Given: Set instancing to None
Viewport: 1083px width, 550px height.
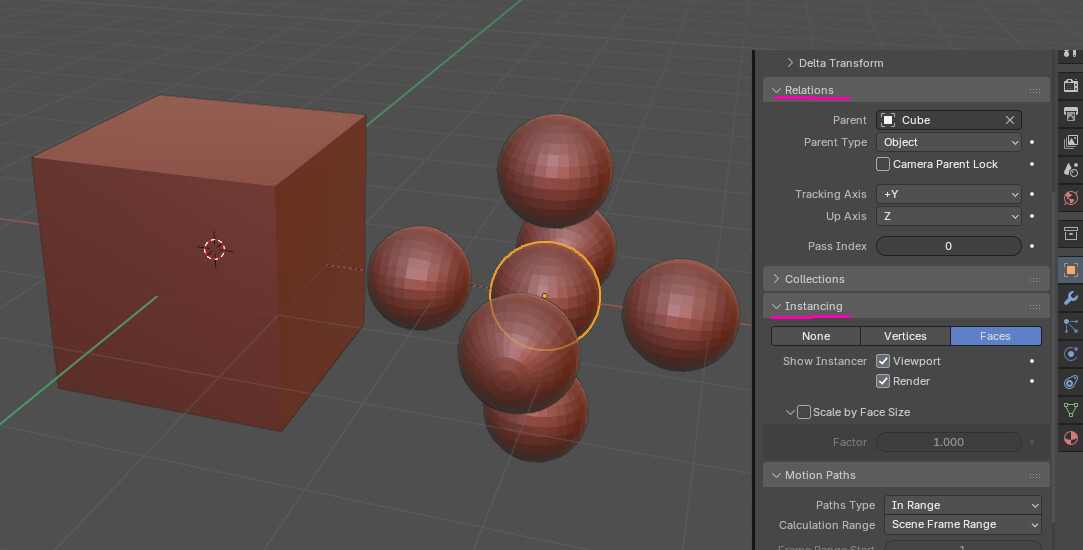Looking at the screenshot, I should [816, 336].
